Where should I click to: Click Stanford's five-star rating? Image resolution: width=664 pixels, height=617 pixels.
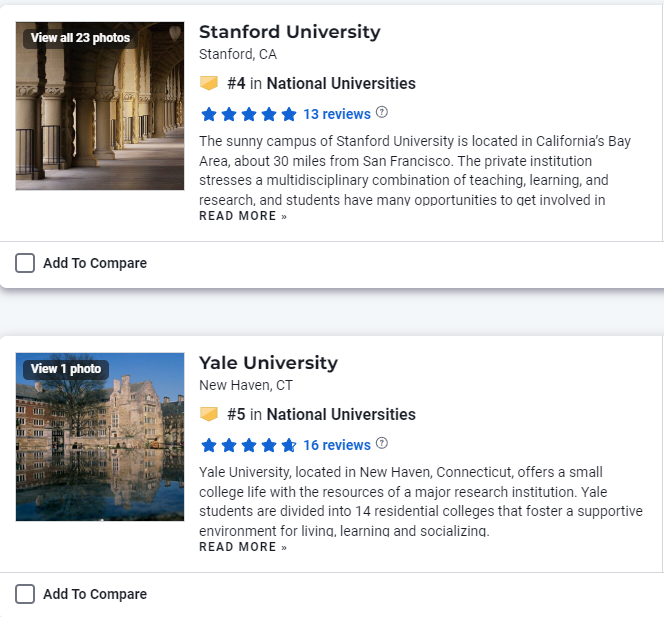pyautogui.click(x=249, y=114)
